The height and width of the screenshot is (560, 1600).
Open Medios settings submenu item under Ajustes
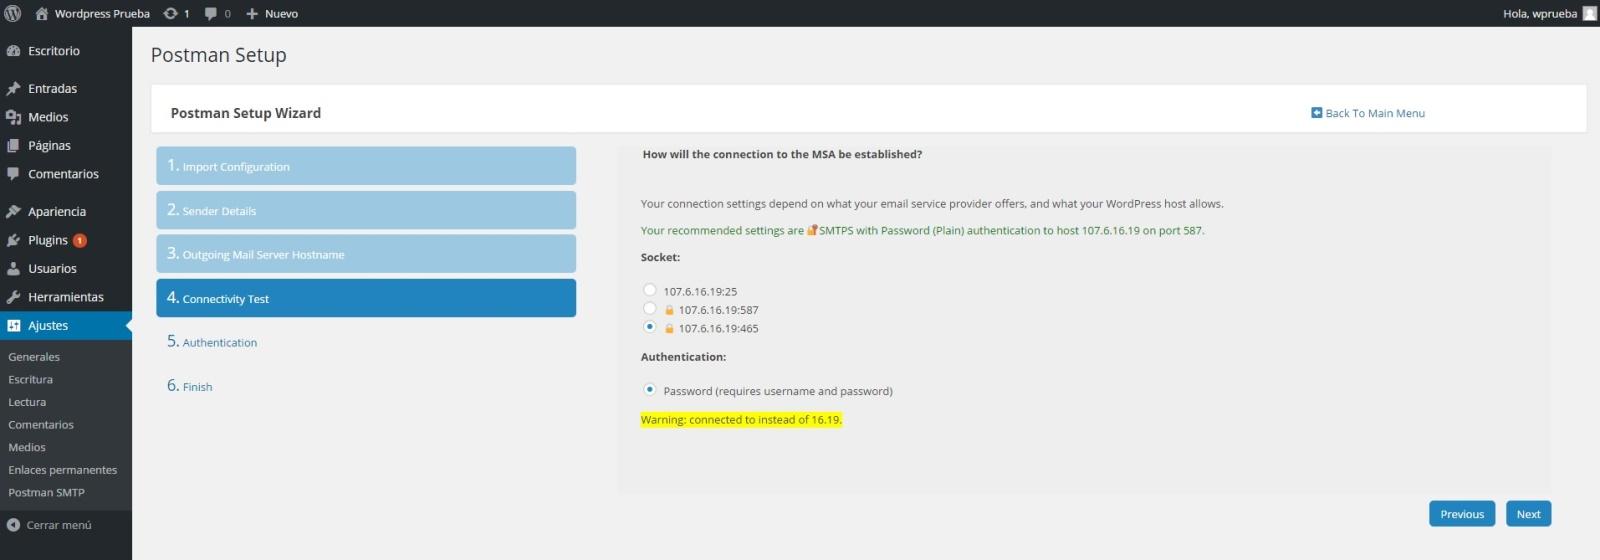27,447
